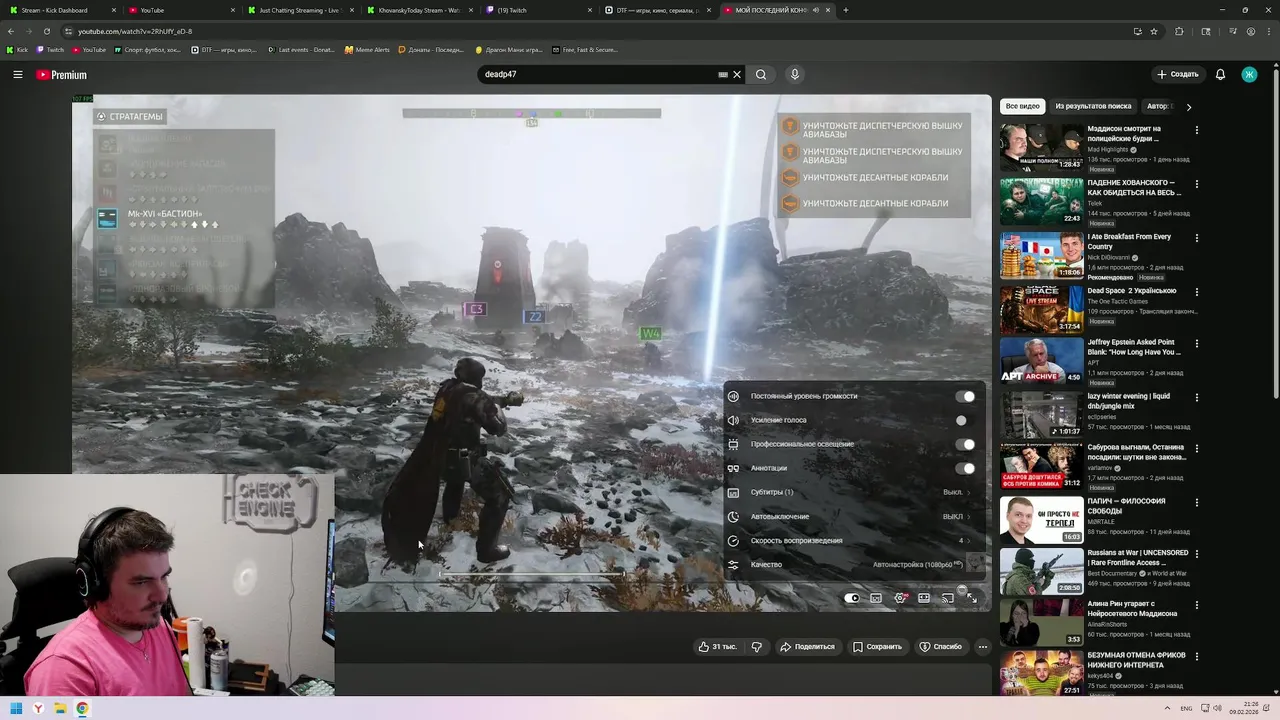Open File Explorer from taskbar
Viewport: 1280px width, 720px height.
[60, 708]
